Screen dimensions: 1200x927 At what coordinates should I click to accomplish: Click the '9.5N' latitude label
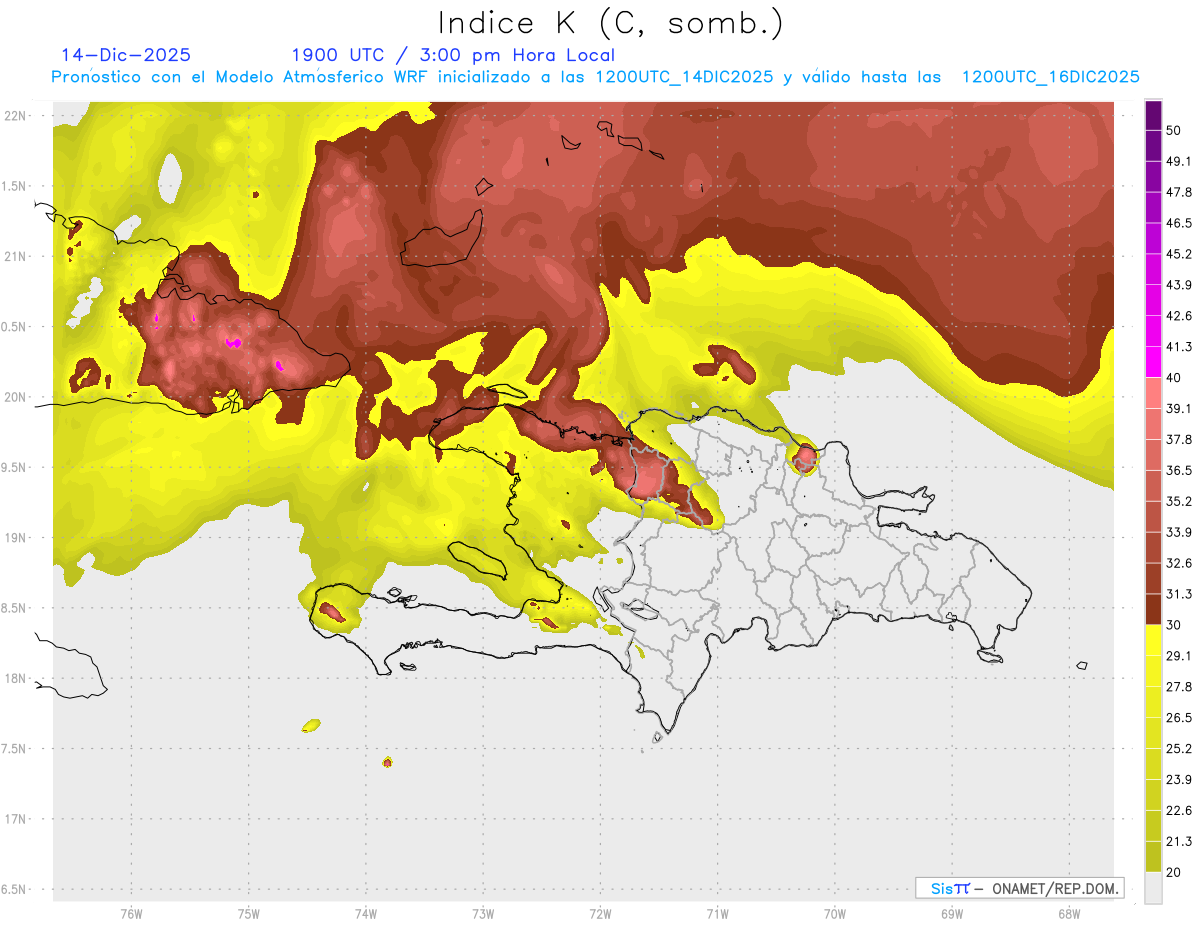(x=15, y=468)
